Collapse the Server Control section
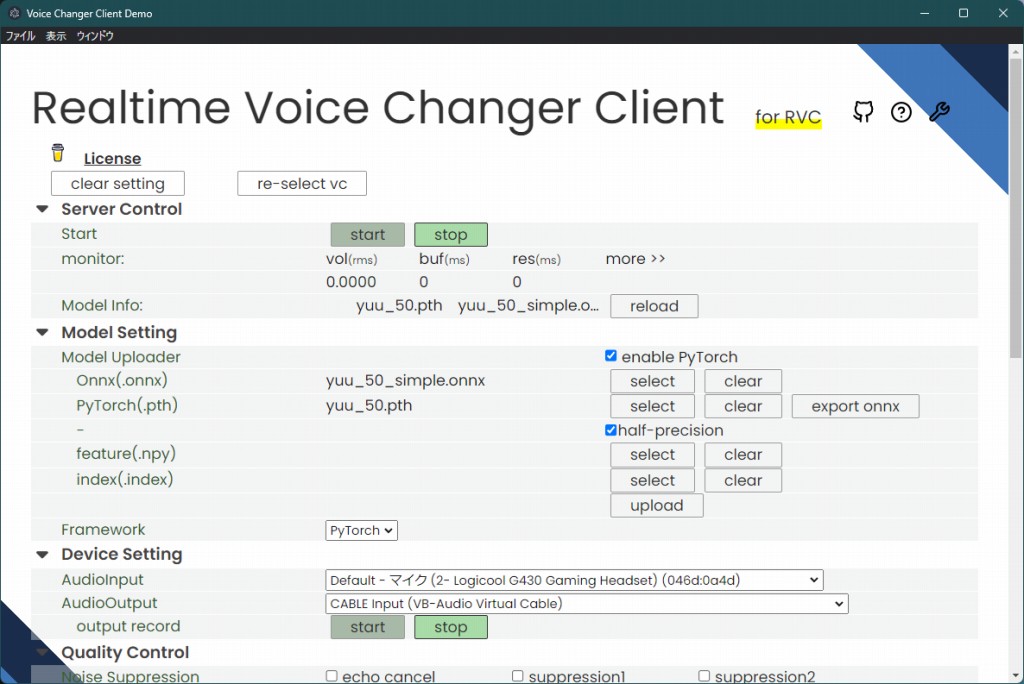This screenshot has height=684, width=1024. coord(41,208)
